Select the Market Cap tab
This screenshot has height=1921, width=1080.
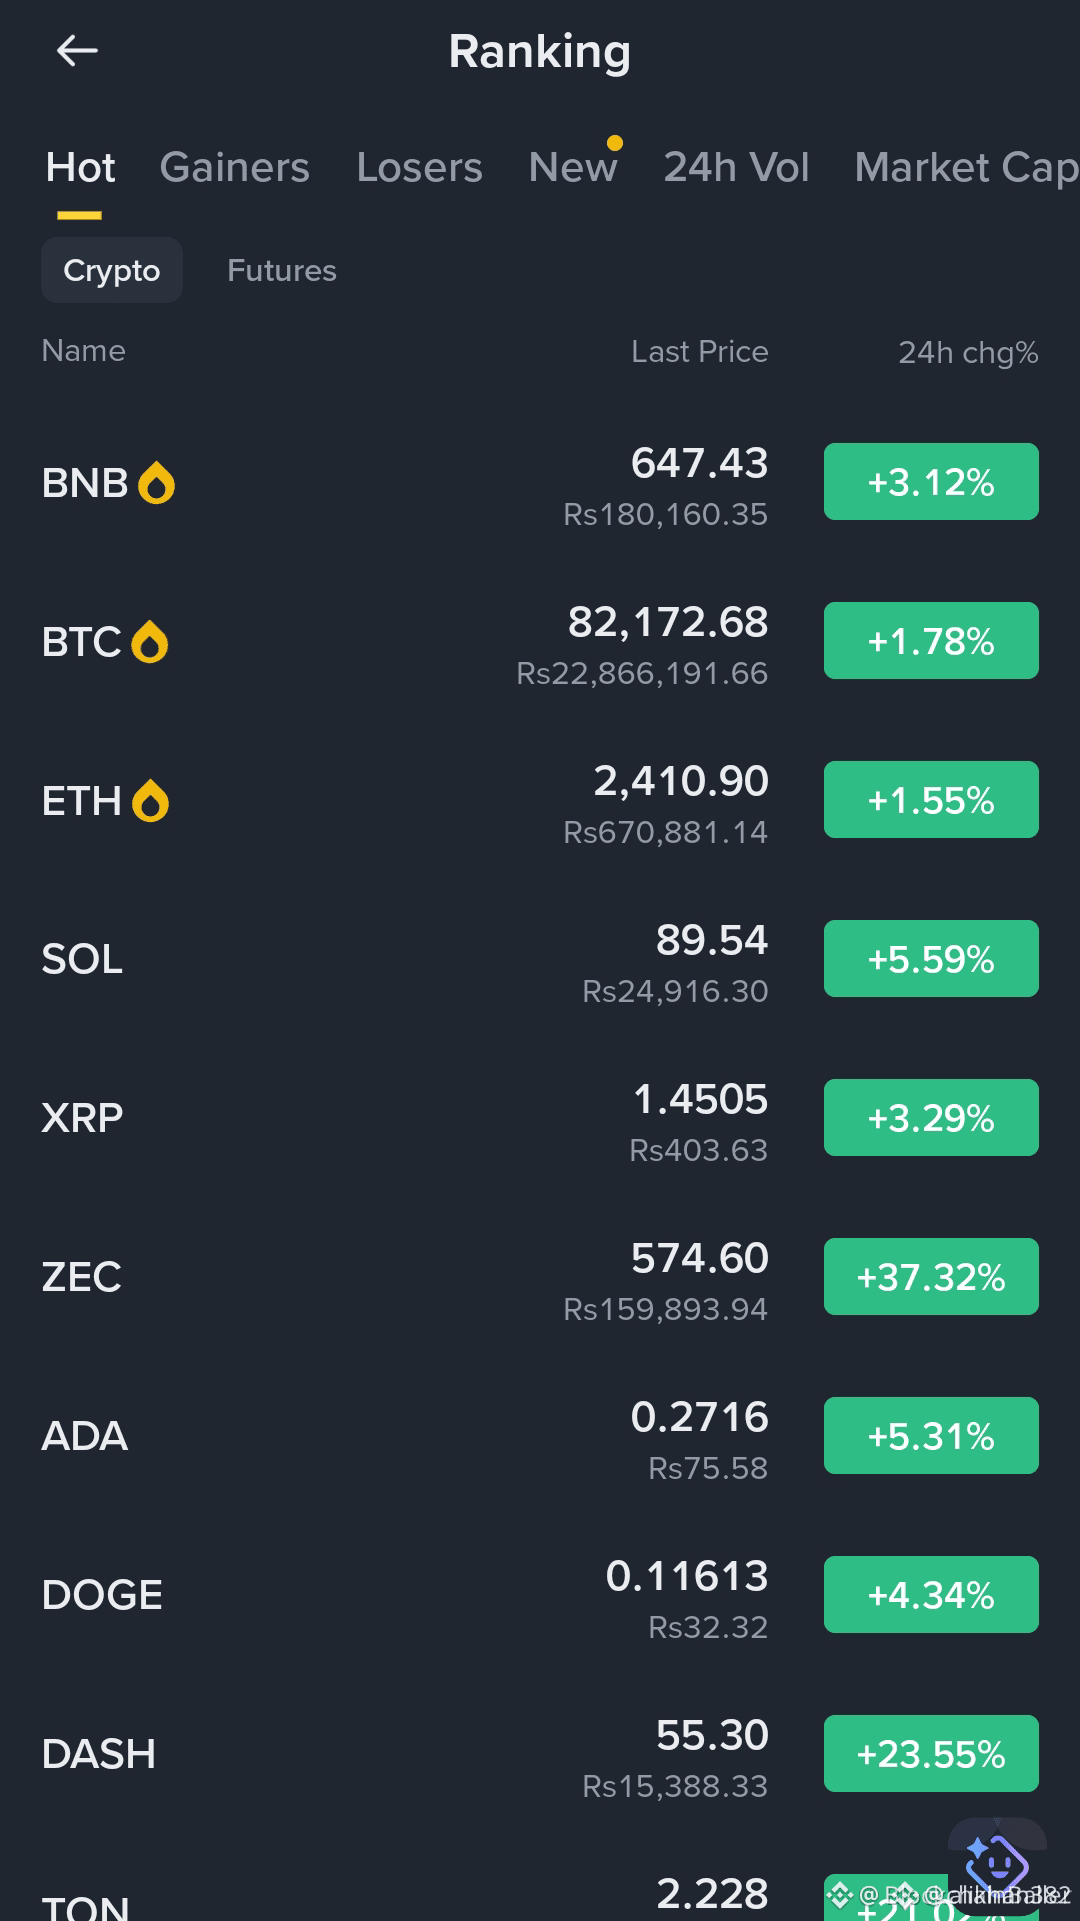point(966,167)
